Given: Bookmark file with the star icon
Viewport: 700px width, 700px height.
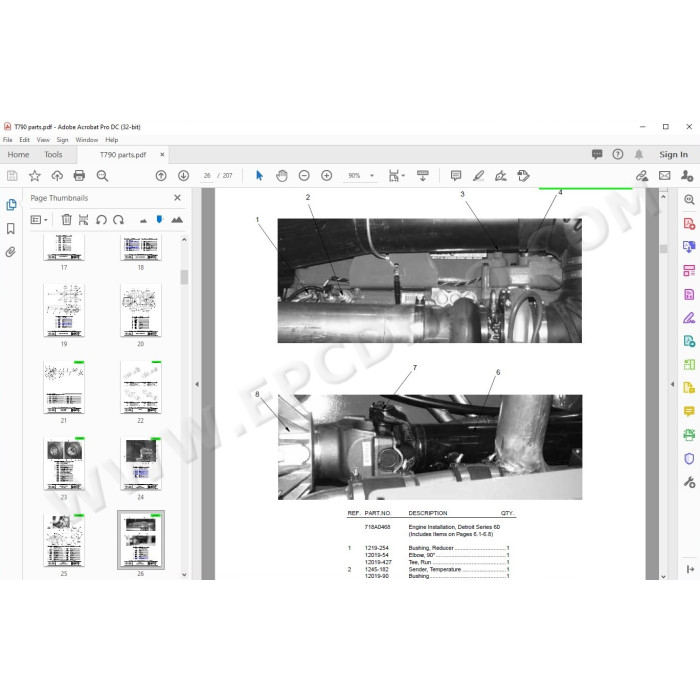Looking at the screenshot, I should coord(34,176).
